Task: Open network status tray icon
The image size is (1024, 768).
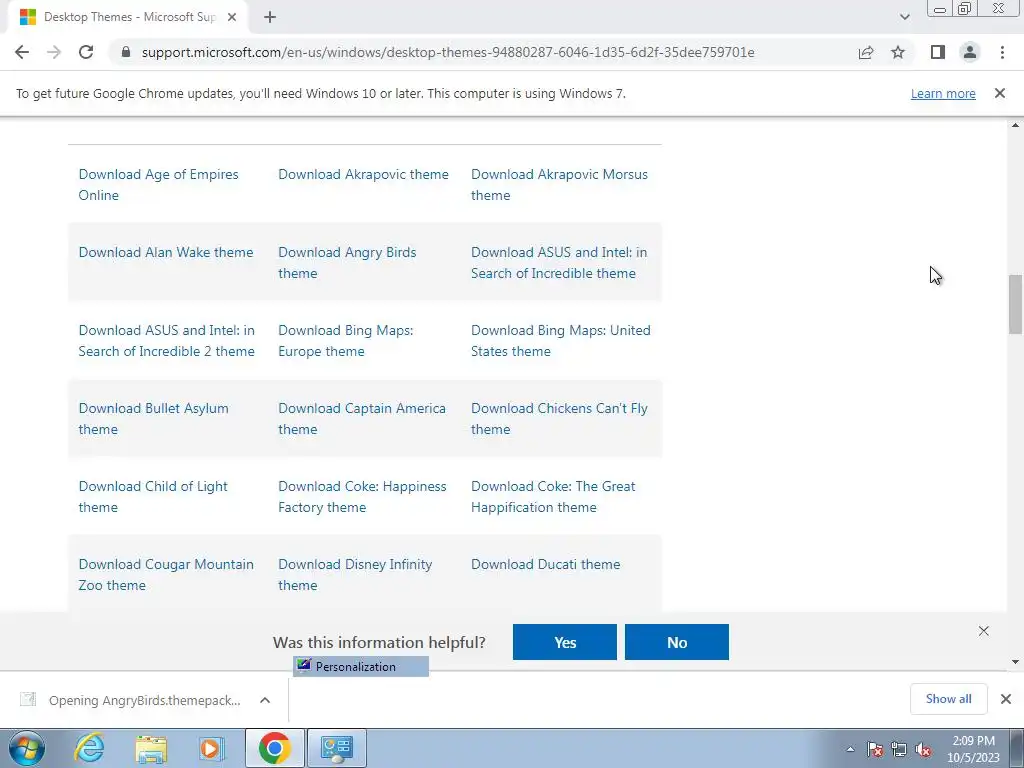Action: 899,749
